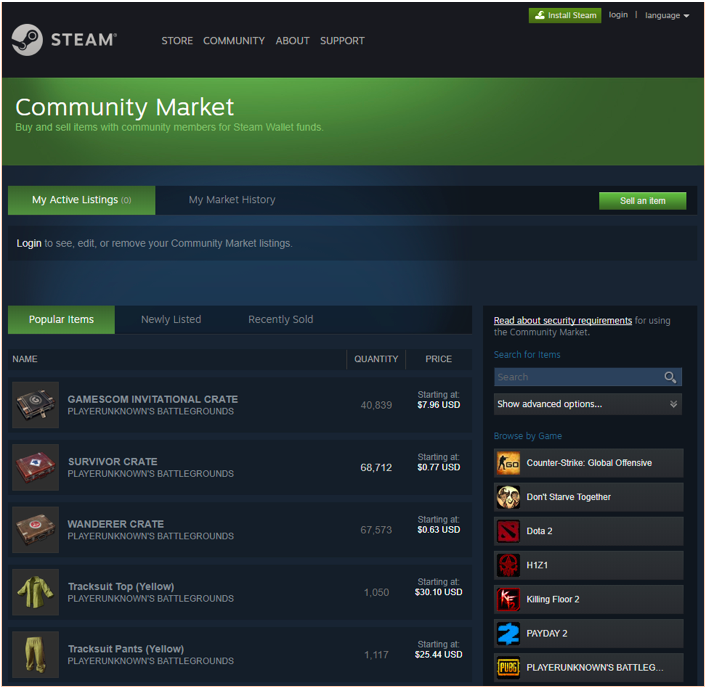Screen dimensions: 707x691
Task: Open Tracksuit Pants (Yellow) listing name
Action: [x=126, y=649]
